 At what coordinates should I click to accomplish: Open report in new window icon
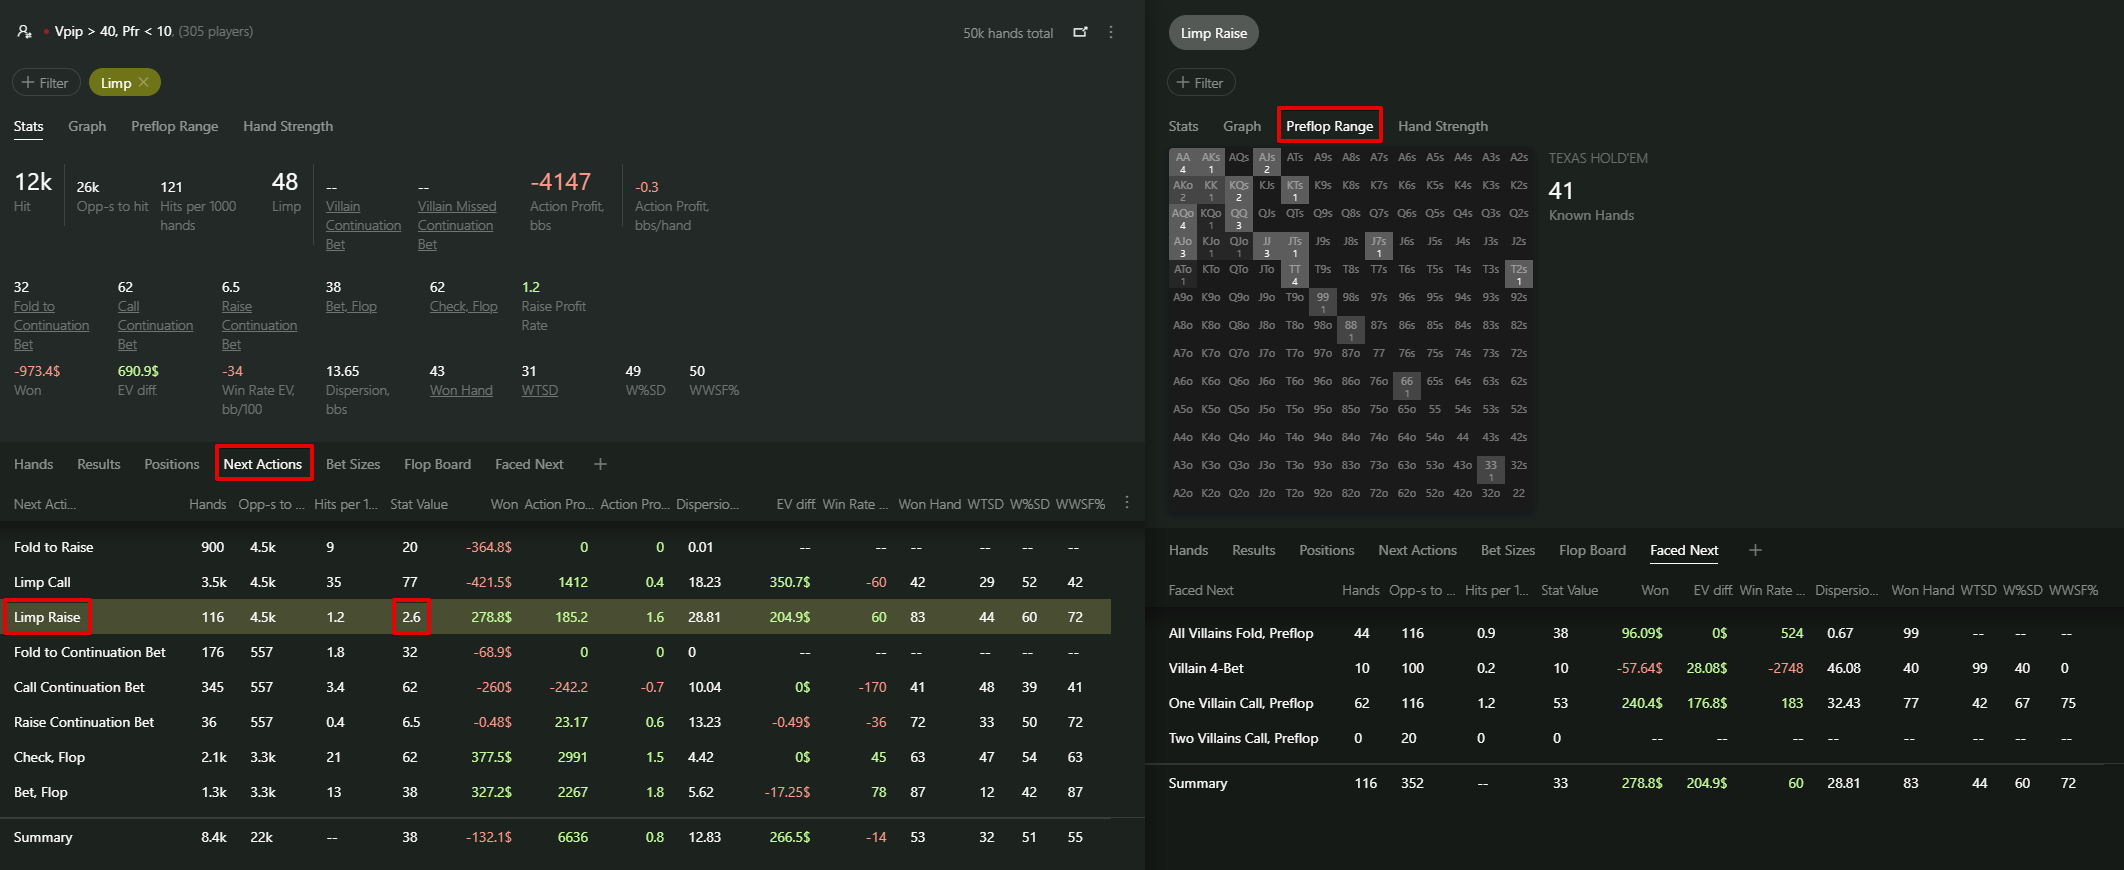(x=1080, y=32)
